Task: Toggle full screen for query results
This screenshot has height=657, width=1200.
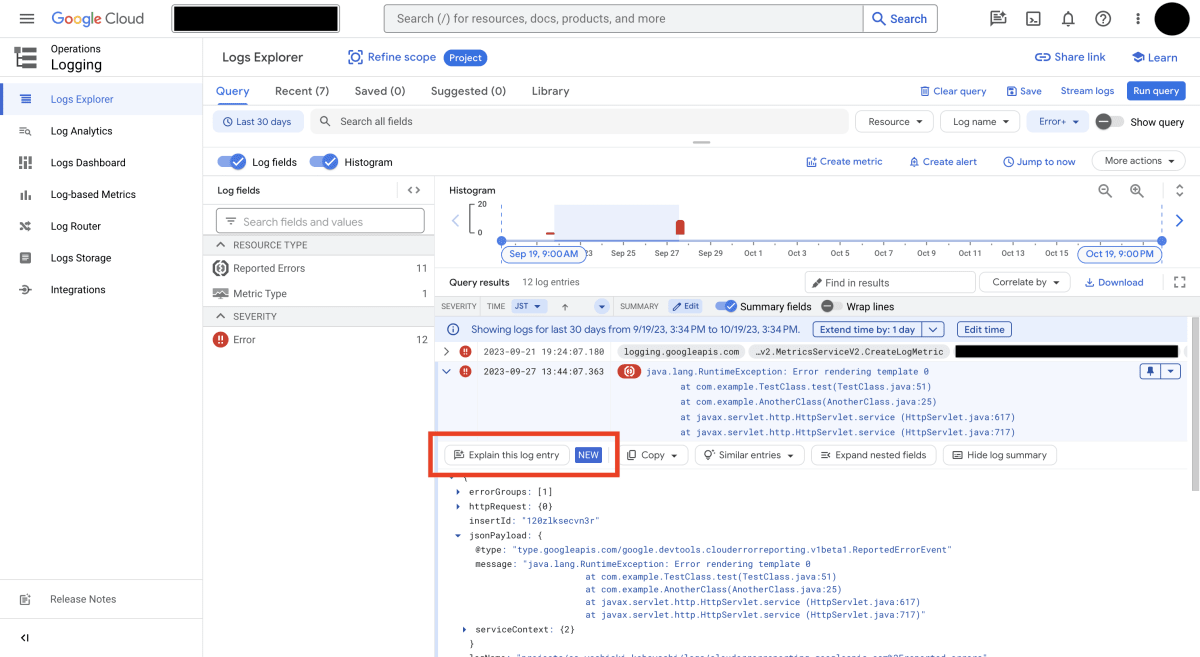Action: point(1180,282)
